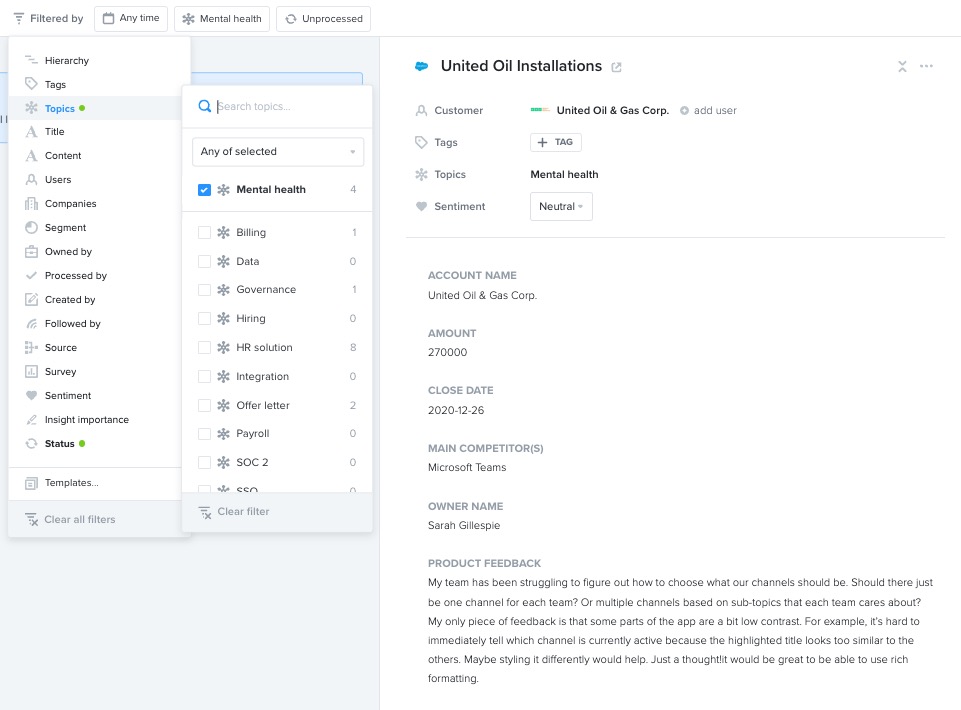Click the Source filter icon

(31, 348)
